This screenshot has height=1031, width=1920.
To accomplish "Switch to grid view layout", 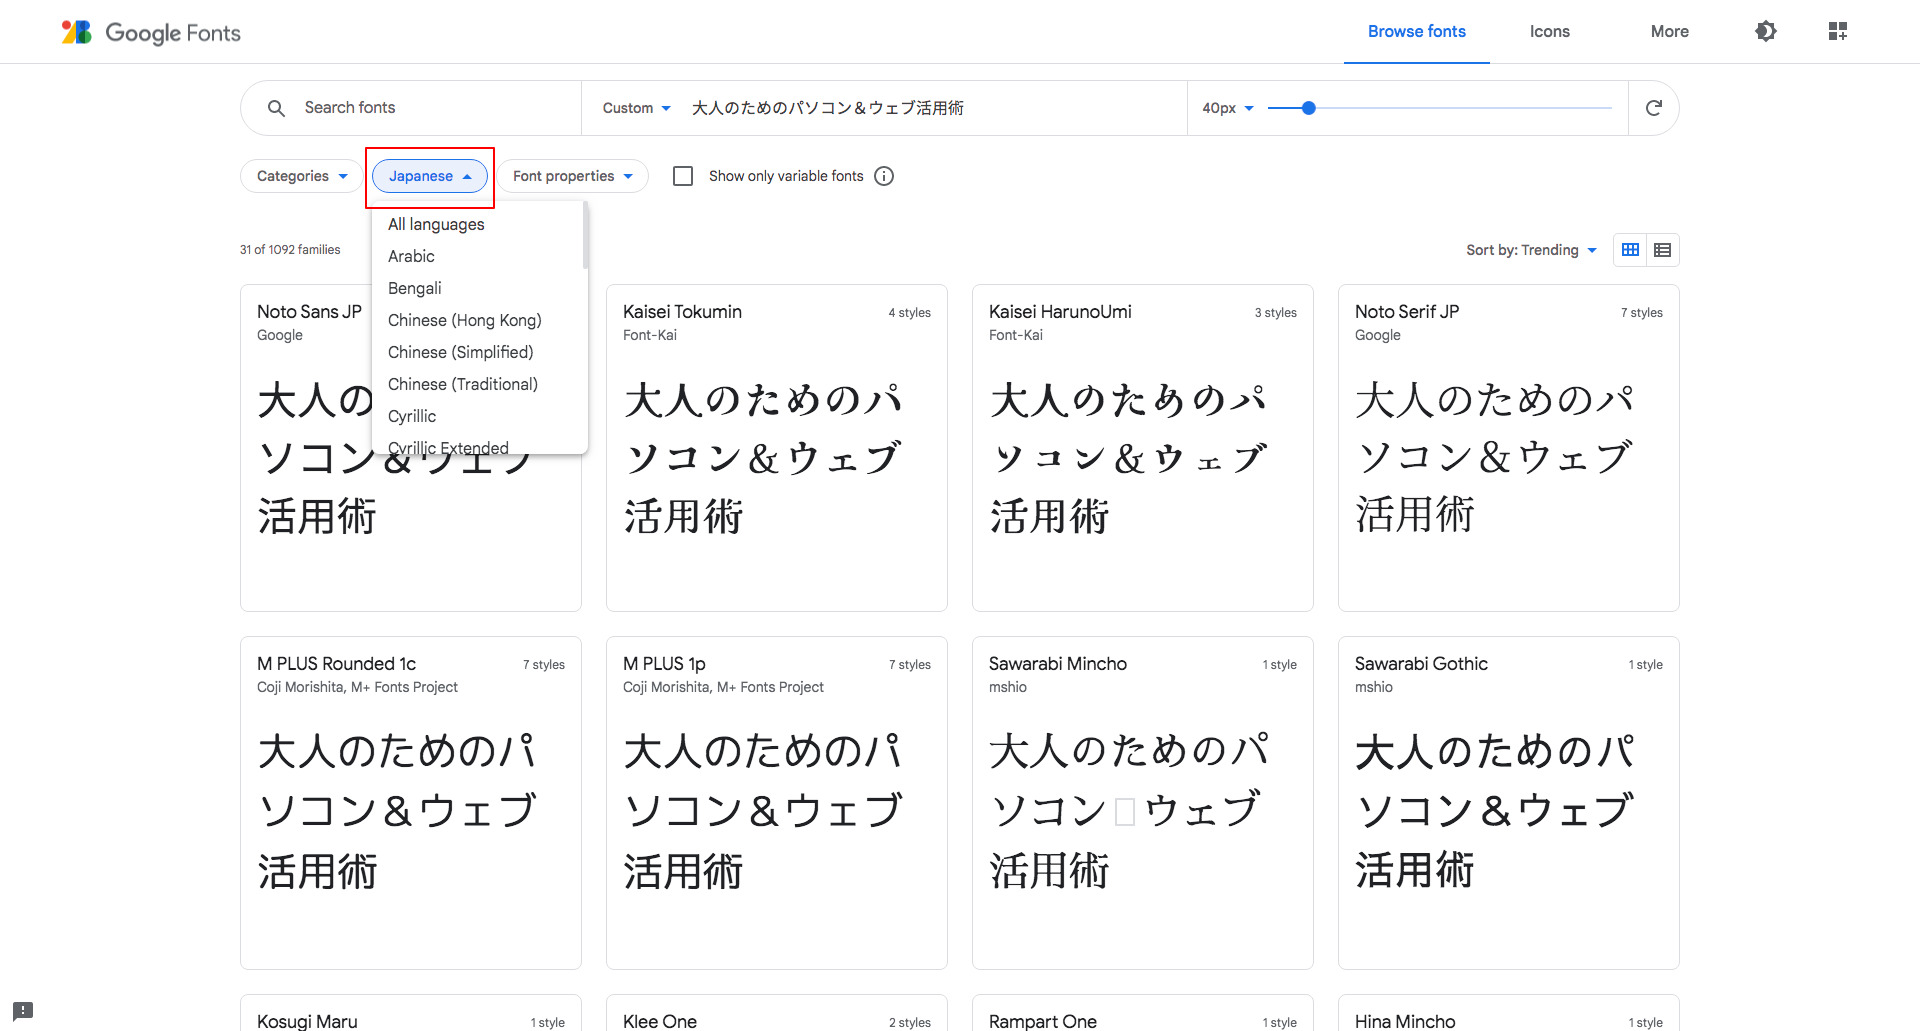I will (x=1629, y=249).
